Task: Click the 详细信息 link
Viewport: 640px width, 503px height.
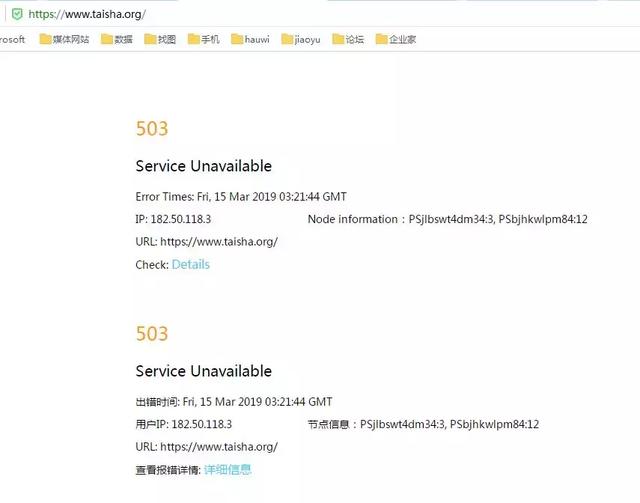Action: point(228,470)
